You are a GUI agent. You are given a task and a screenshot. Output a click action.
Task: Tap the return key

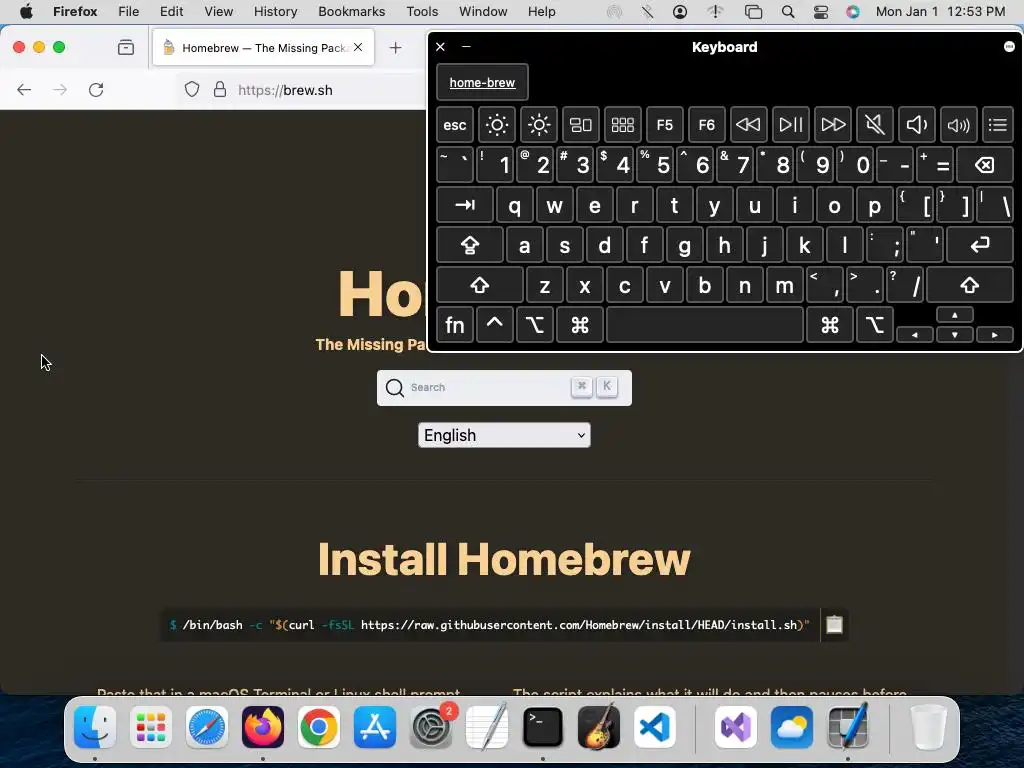[980, 245]
